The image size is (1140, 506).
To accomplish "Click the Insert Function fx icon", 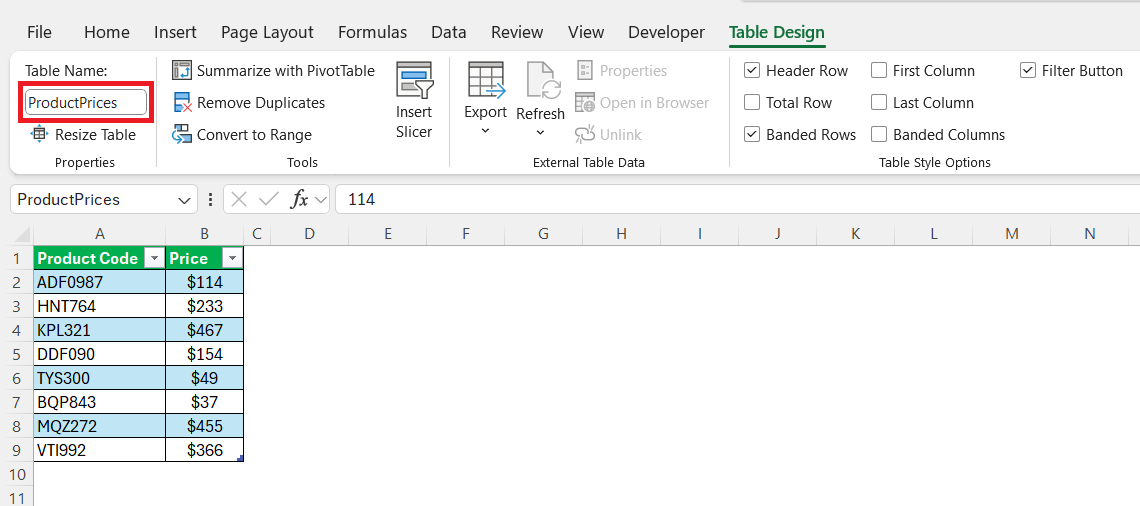I will [300, 199].
